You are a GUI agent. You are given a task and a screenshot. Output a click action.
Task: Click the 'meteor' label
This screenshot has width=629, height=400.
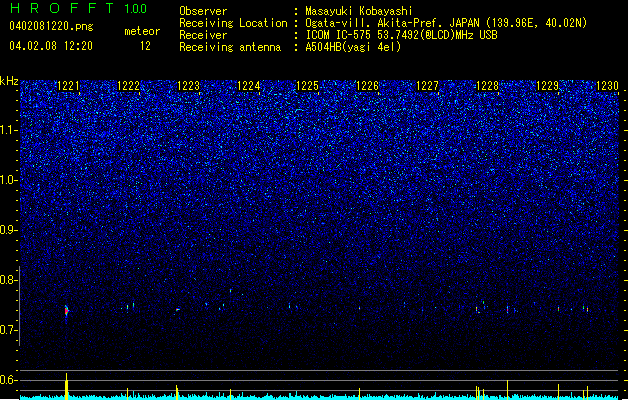142,31
